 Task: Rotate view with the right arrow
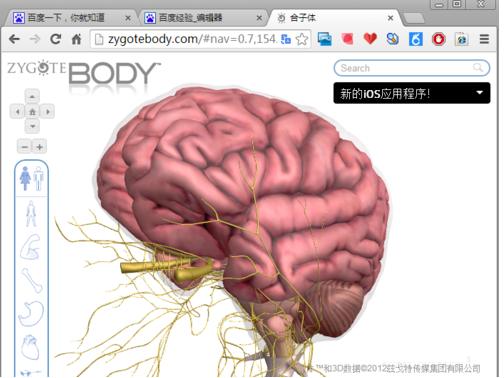[x=47, y=112]
